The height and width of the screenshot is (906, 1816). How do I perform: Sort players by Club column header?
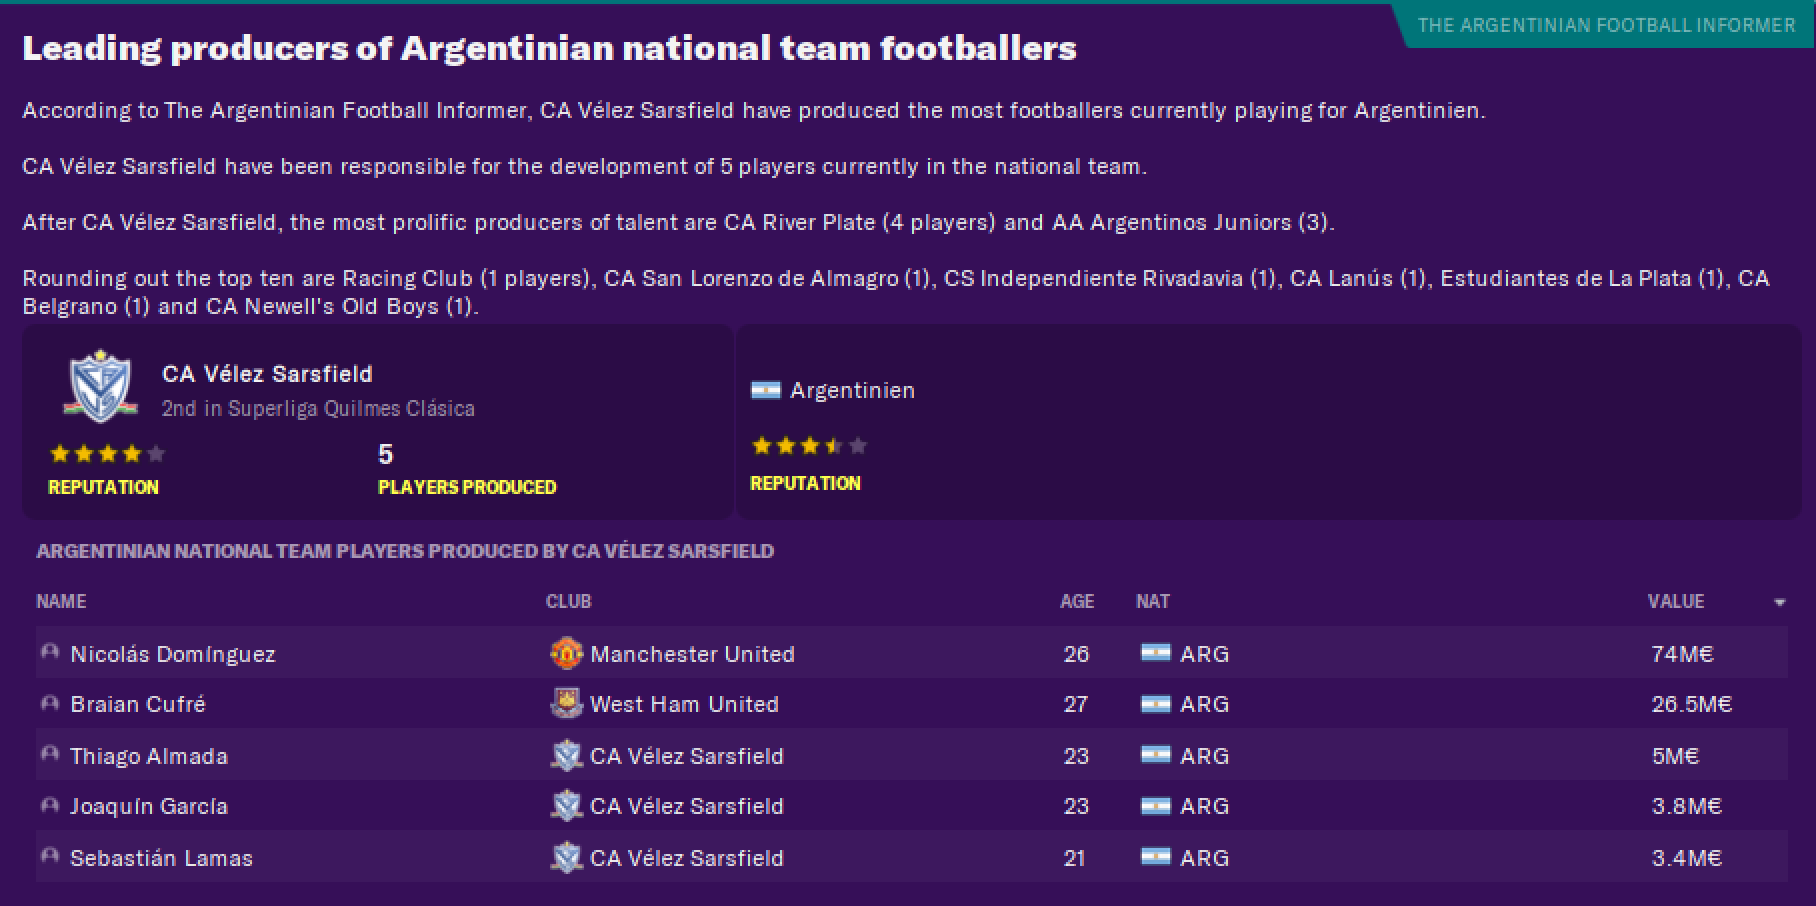click(568, 601)
